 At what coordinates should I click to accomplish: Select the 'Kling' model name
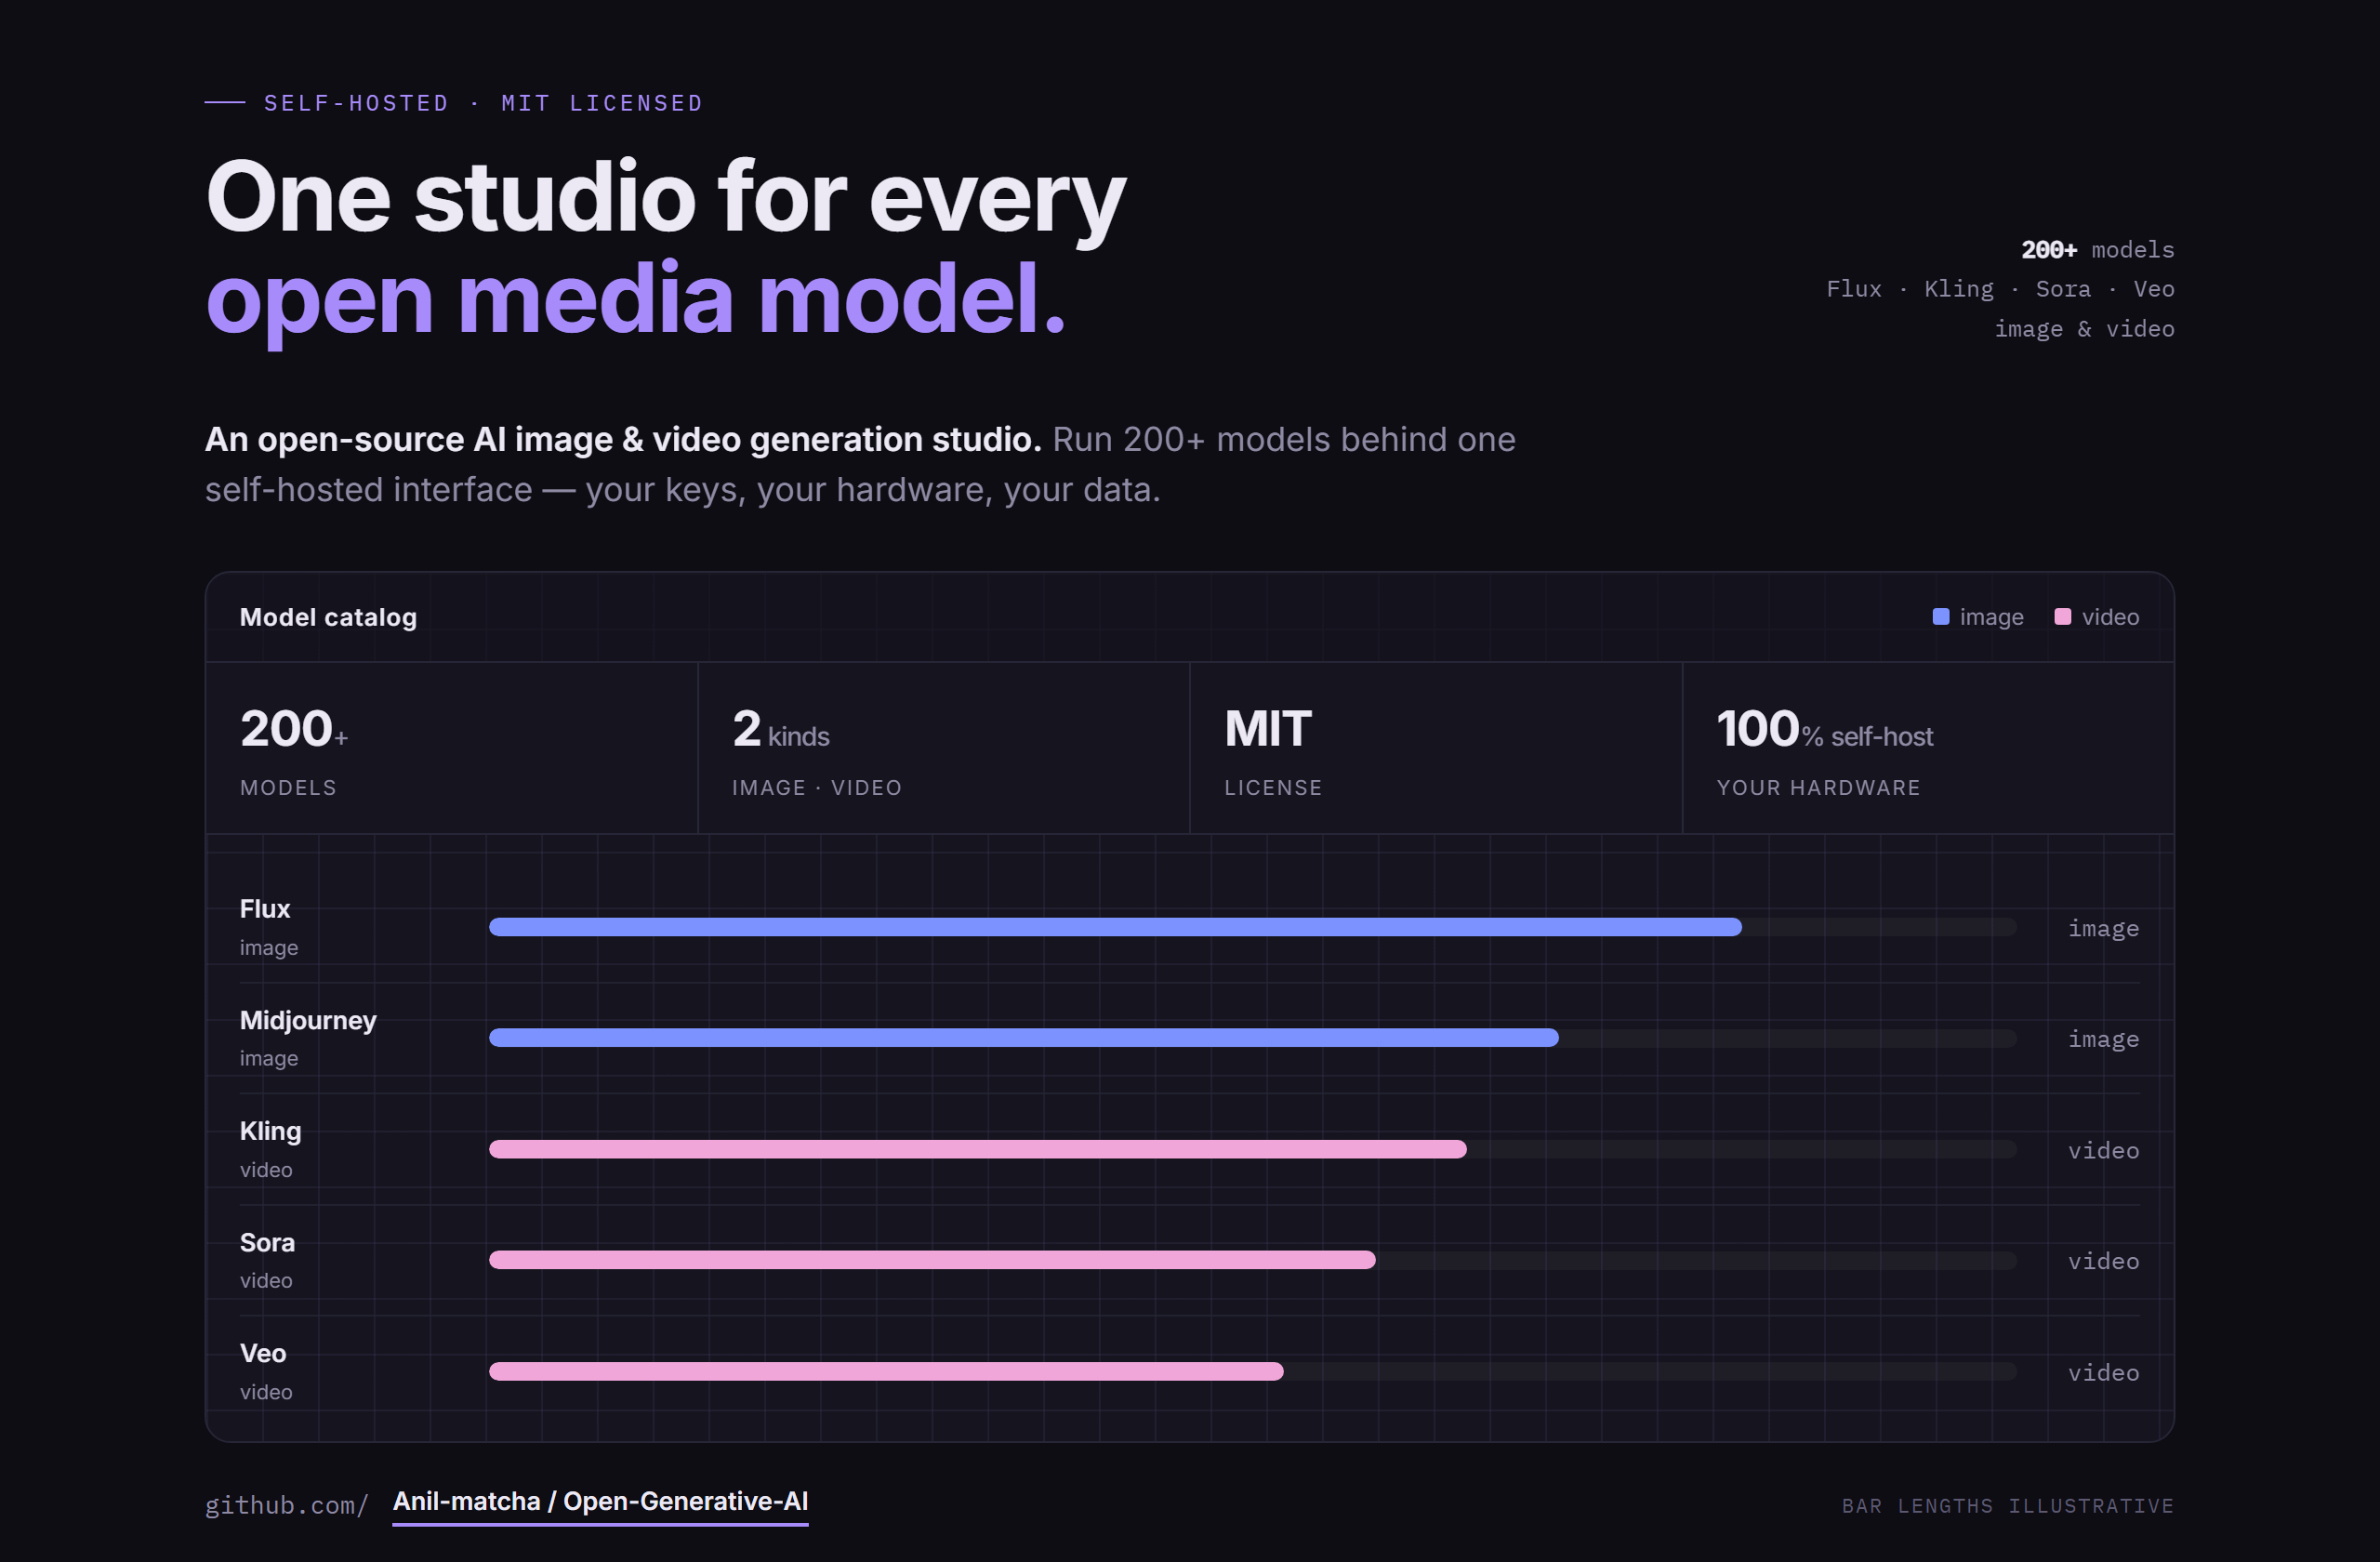(270, 1131)
